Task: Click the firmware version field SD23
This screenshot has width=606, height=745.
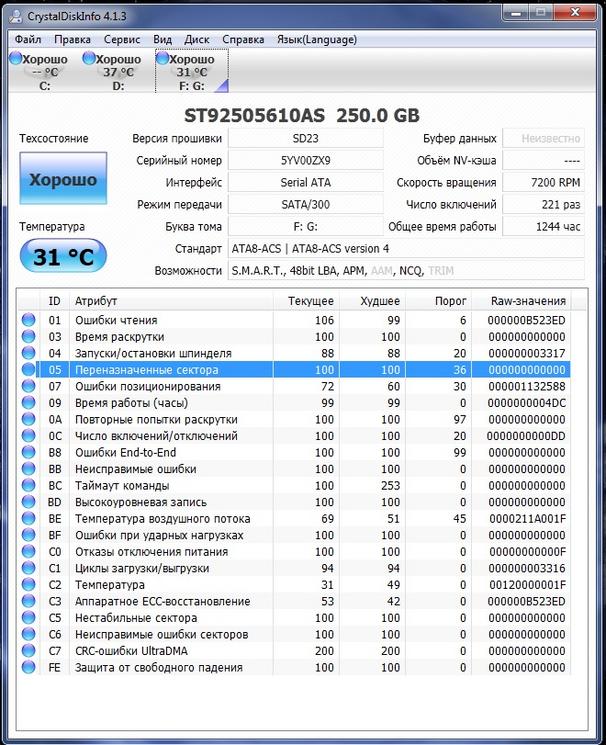Action: click(x=306, y=139)
